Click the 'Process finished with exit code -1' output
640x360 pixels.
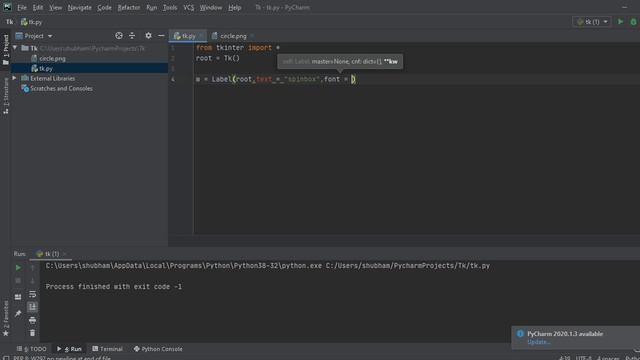coord(113,287)
